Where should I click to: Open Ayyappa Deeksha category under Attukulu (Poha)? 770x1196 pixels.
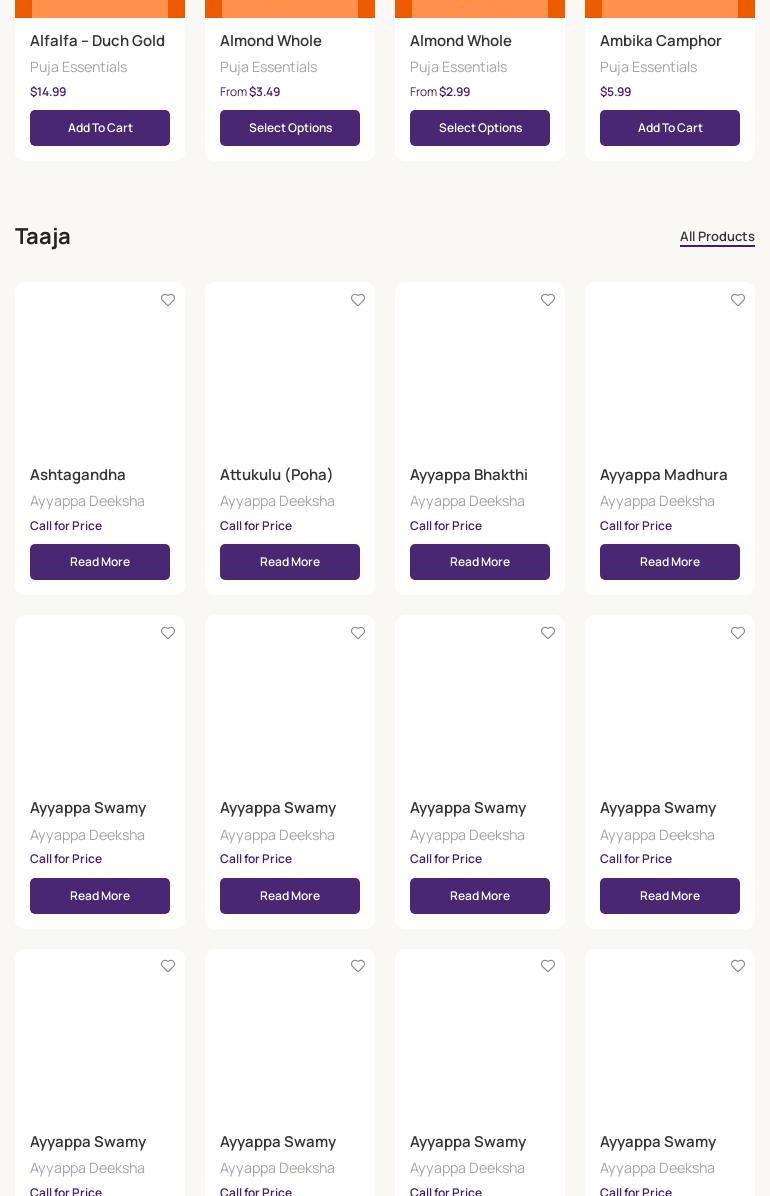(x=277, y=501)
